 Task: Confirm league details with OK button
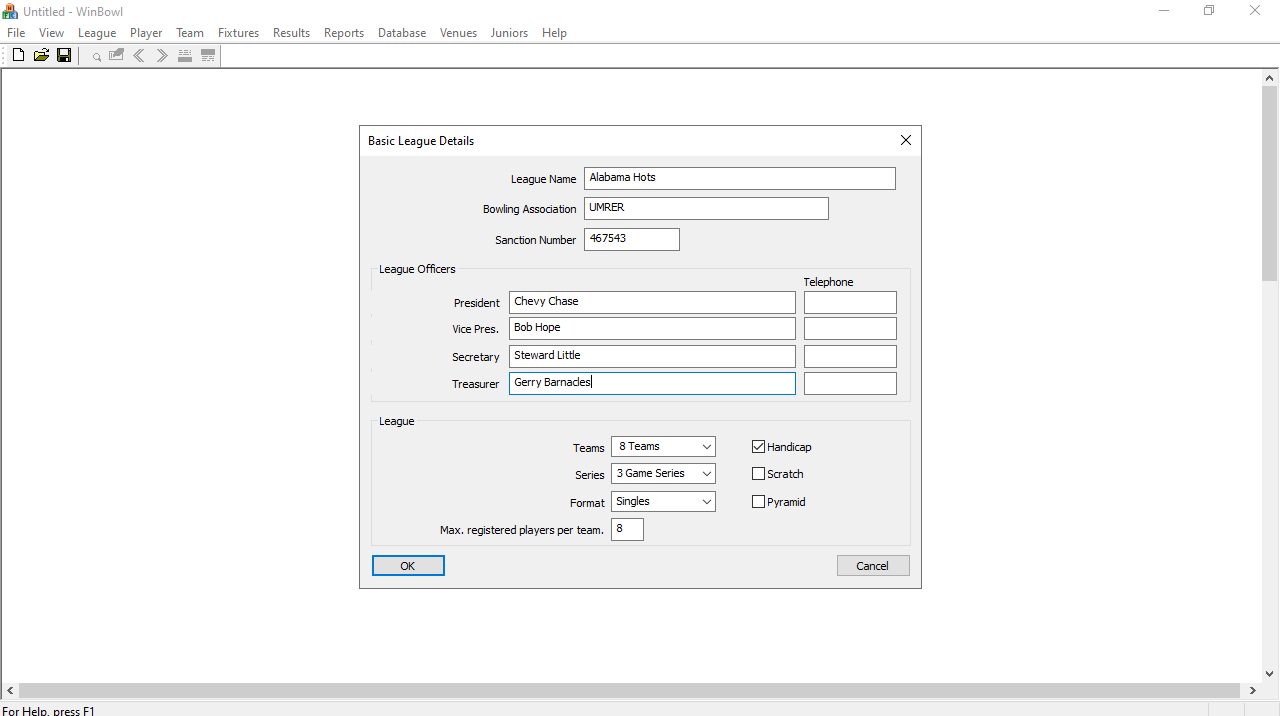point(408,566)
